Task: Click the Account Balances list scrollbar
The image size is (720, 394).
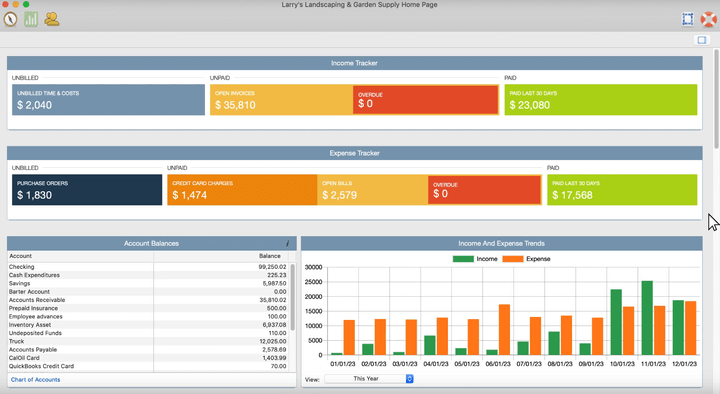Action: (x=293, y=297)
